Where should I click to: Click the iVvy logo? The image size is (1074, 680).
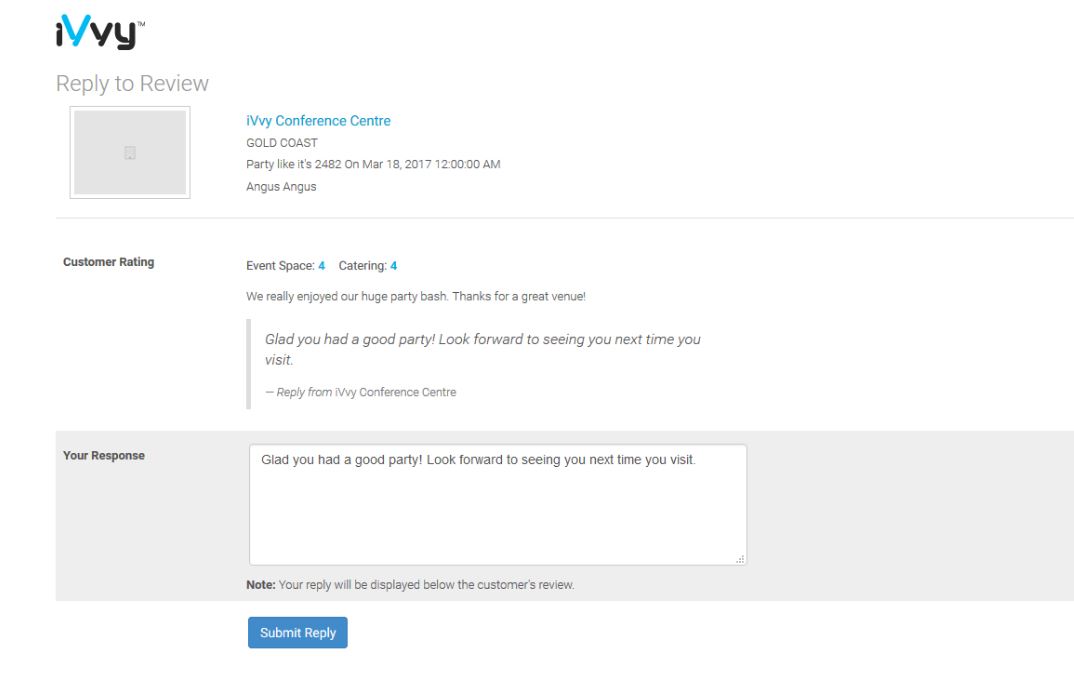[100, 32]
